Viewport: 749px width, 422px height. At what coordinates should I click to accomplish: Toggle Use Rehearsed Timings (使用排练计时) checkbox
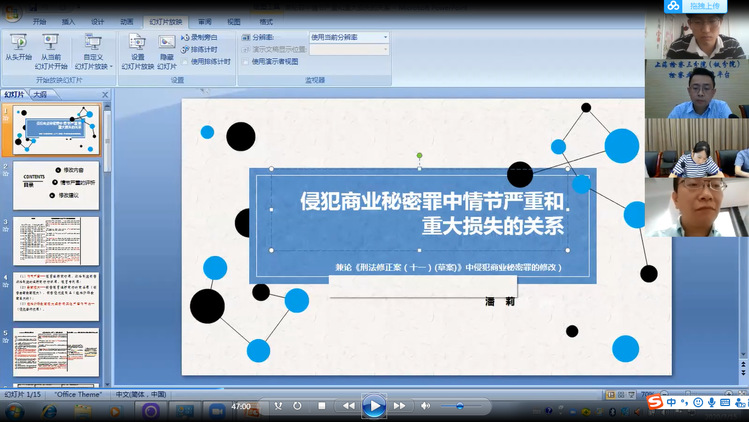pos(186,61)
